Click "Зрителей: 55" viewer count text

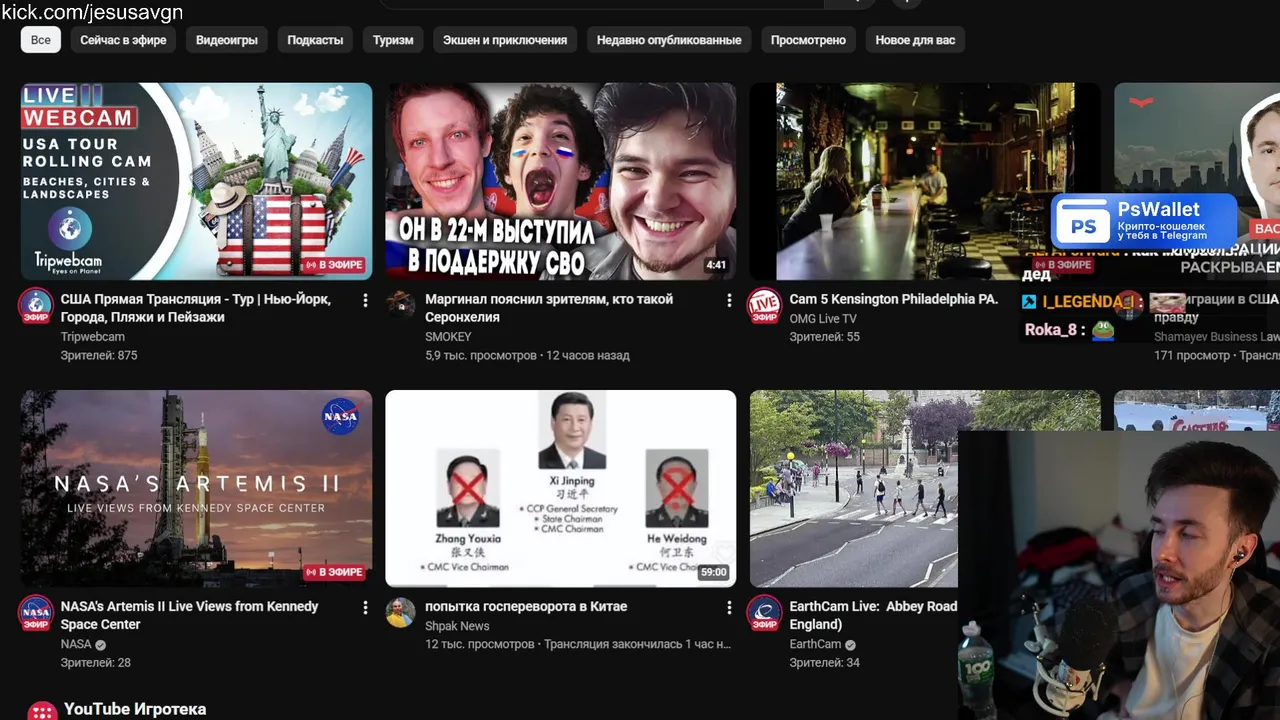pyautogui.click(x=825, y=337)
